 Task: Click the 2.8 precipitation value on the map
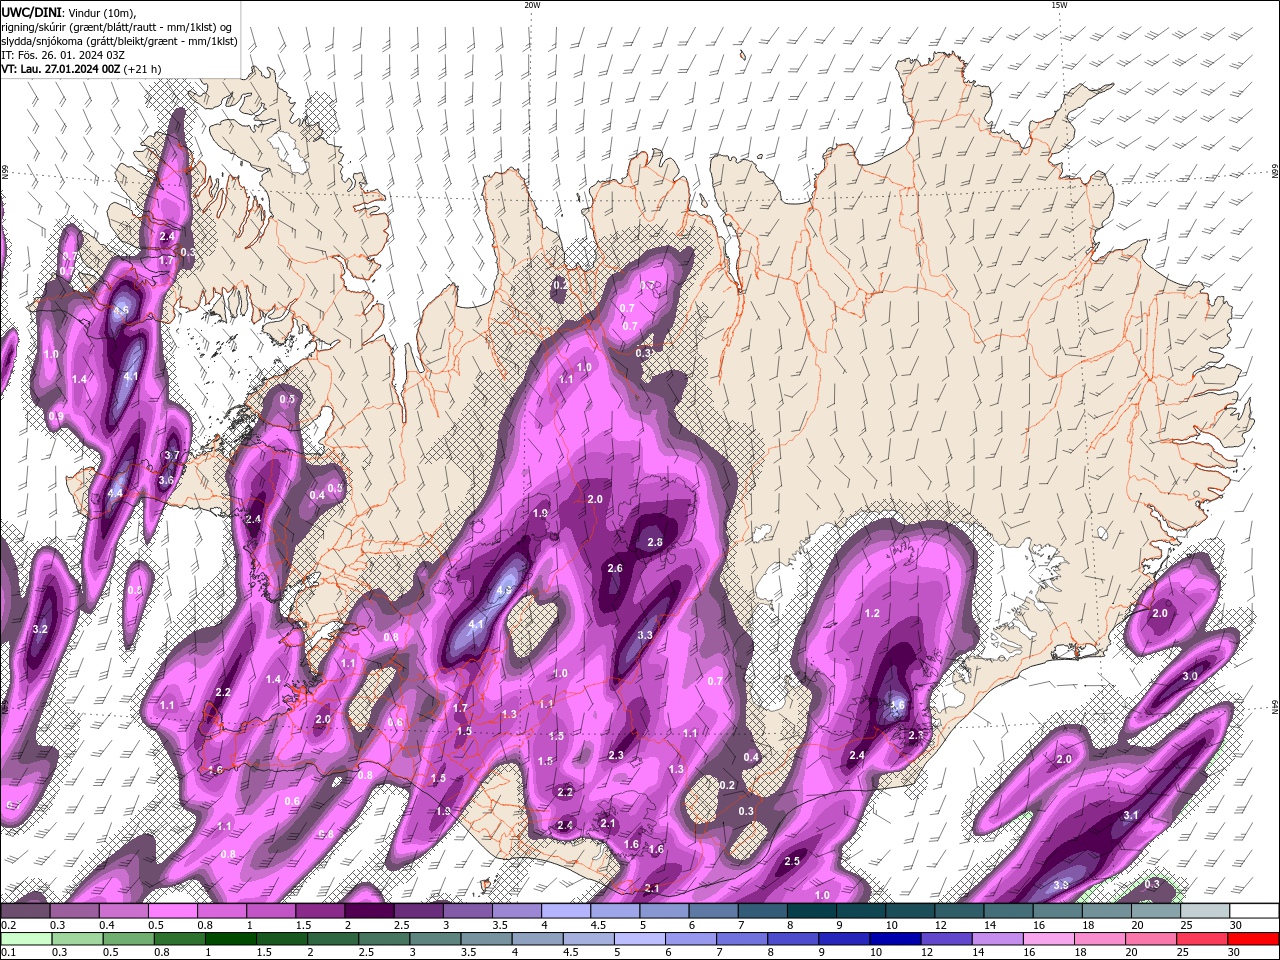pos(655,542)
